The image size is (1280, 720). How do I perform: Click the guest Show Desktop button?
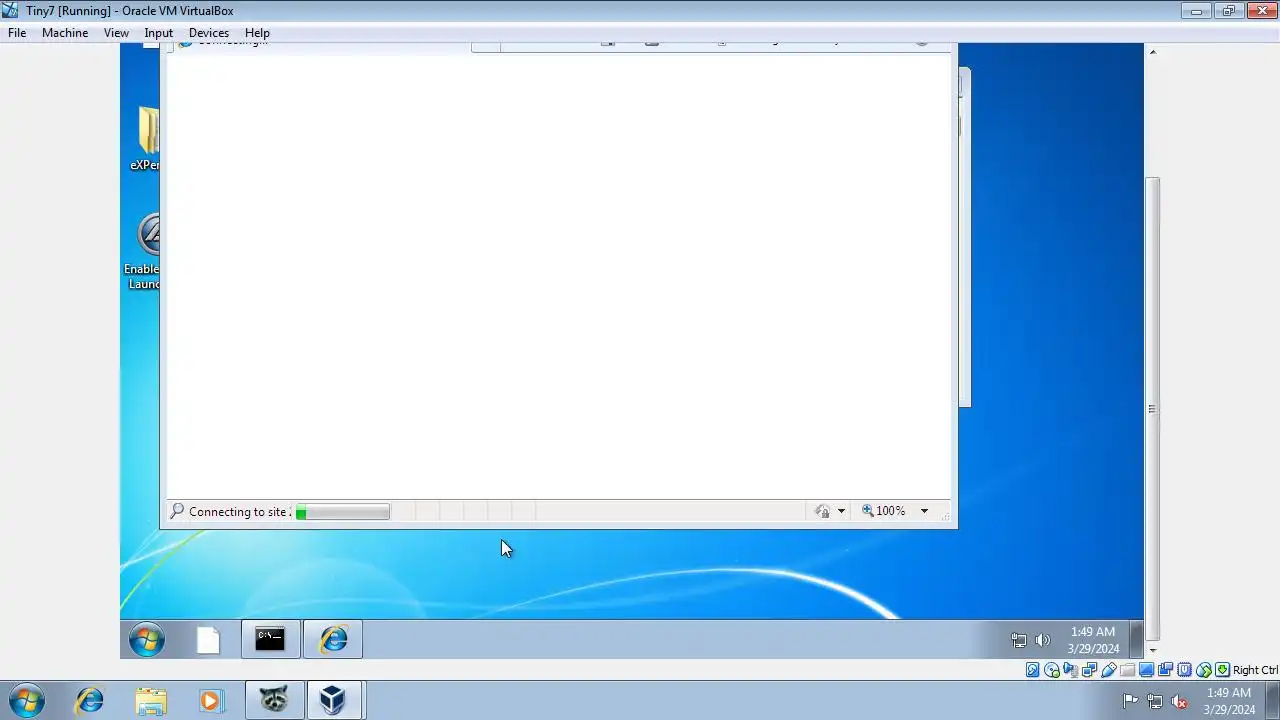pos(1137,640)
